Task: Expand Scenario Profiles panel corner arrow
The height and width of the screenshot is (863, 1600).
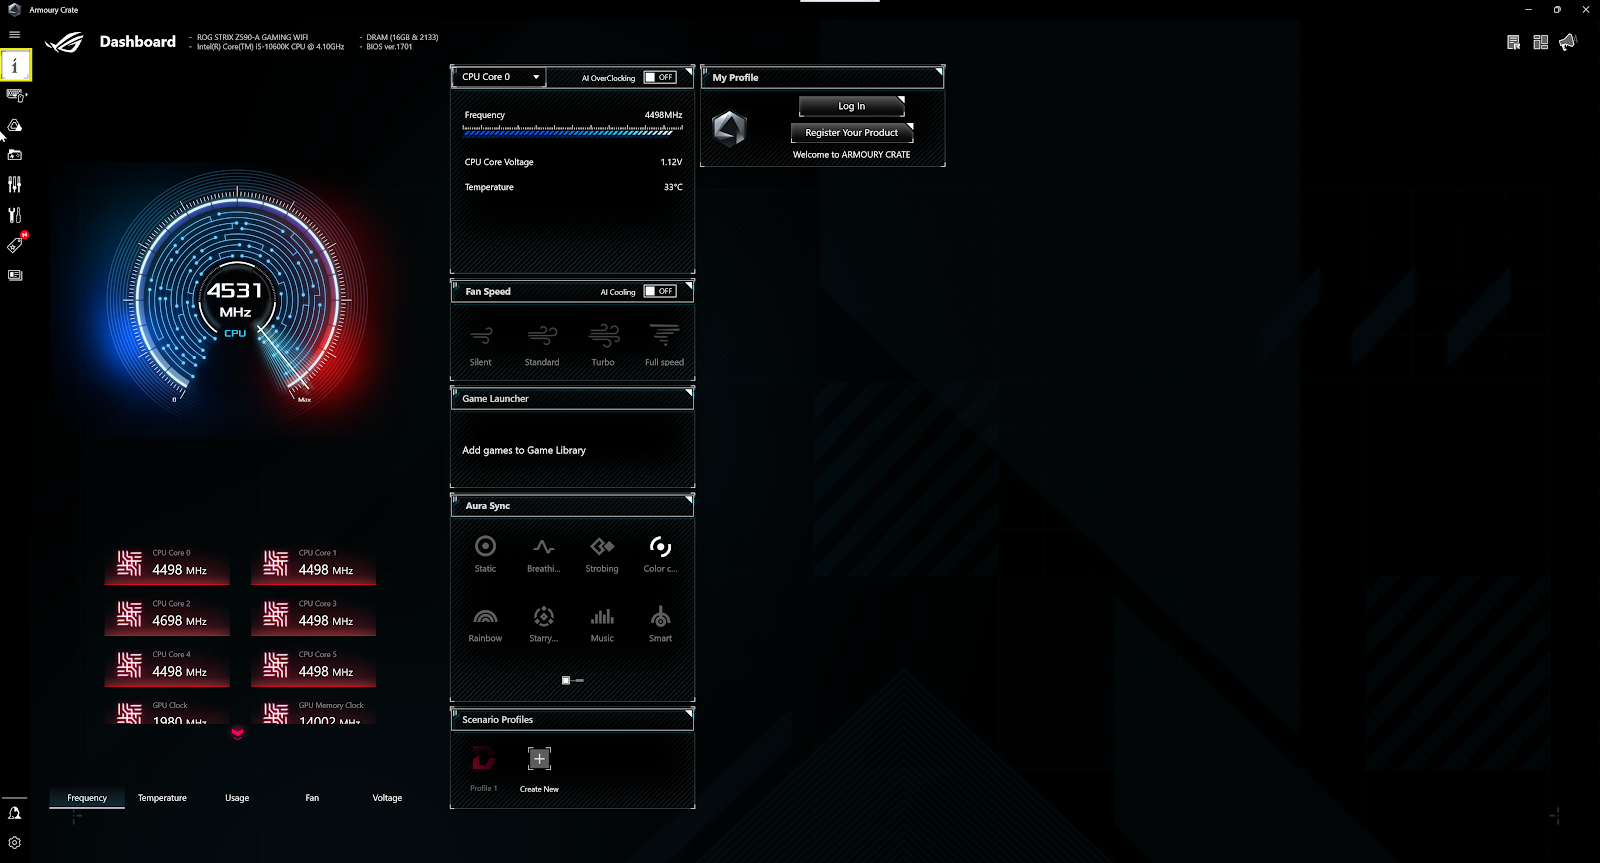Action: point(689,714)
